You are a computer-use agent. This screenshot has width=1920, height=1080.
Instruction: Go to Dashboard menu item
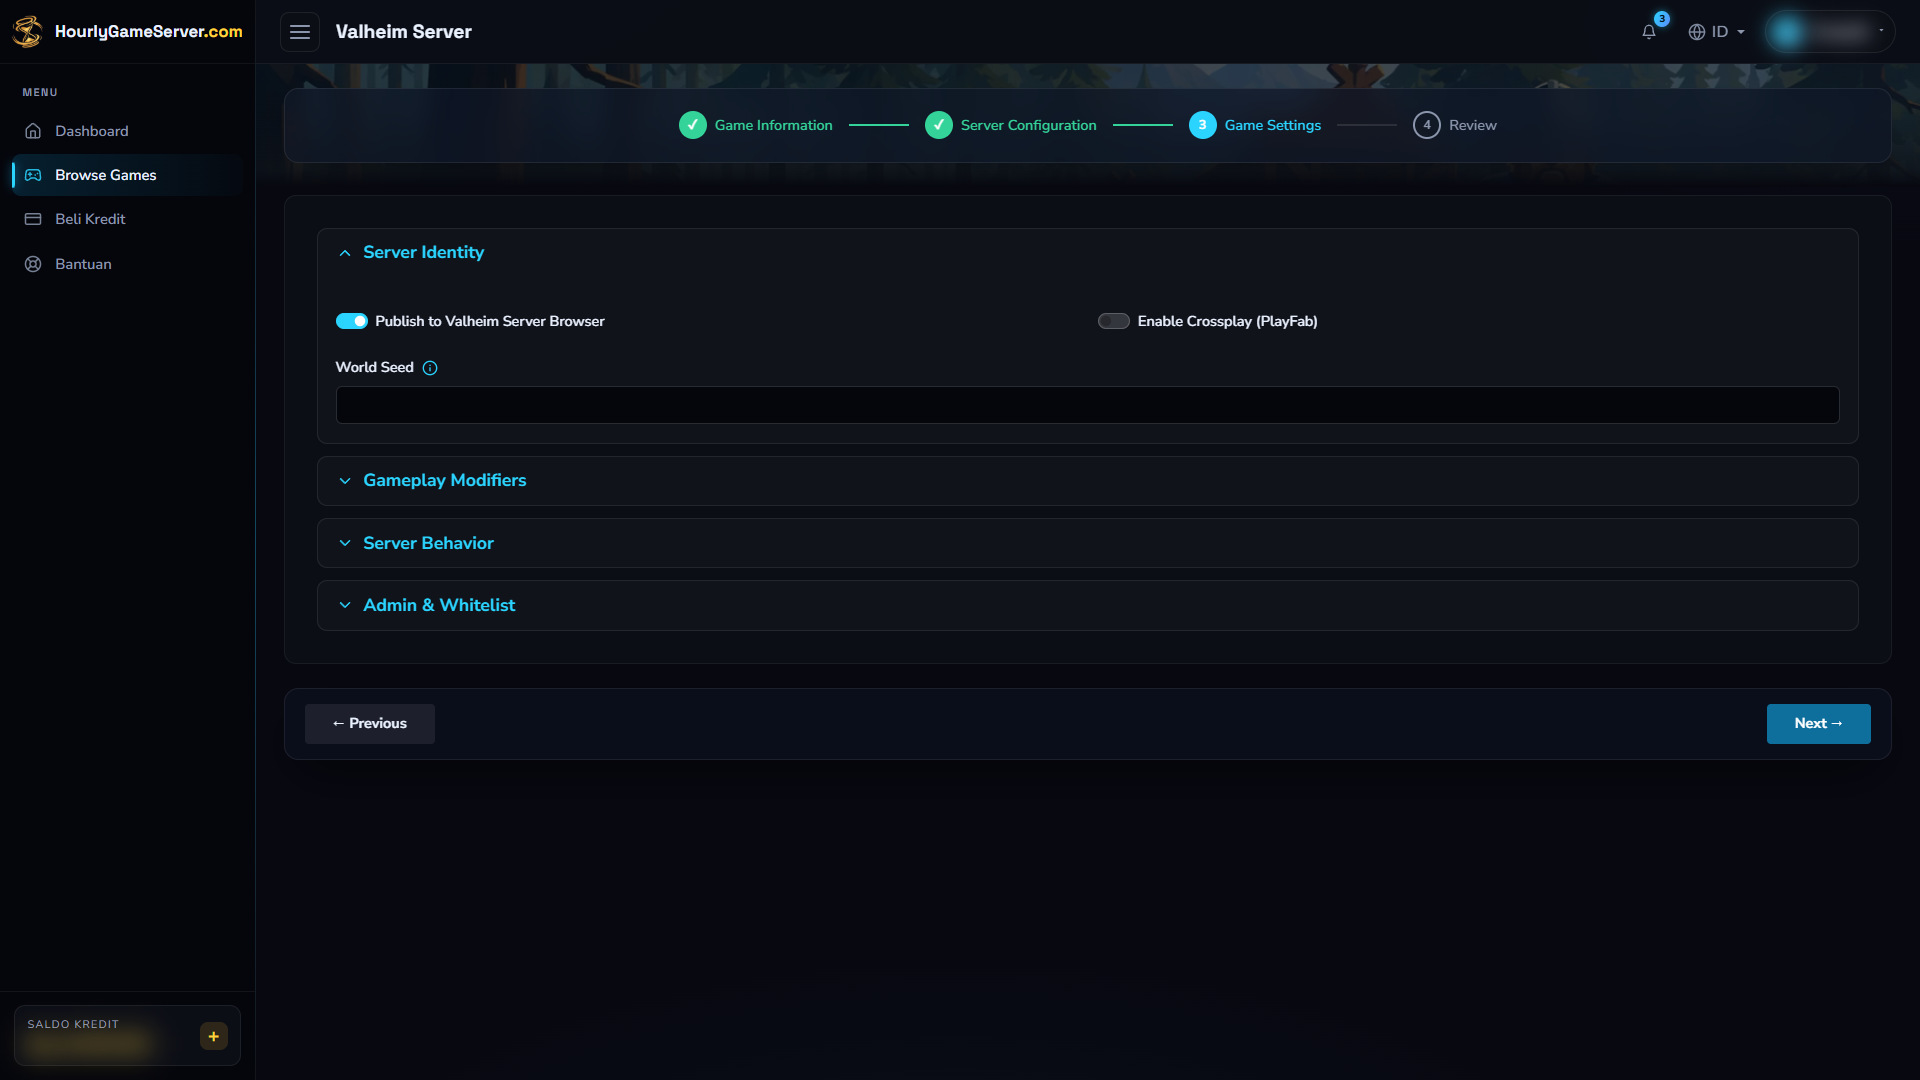127,131
